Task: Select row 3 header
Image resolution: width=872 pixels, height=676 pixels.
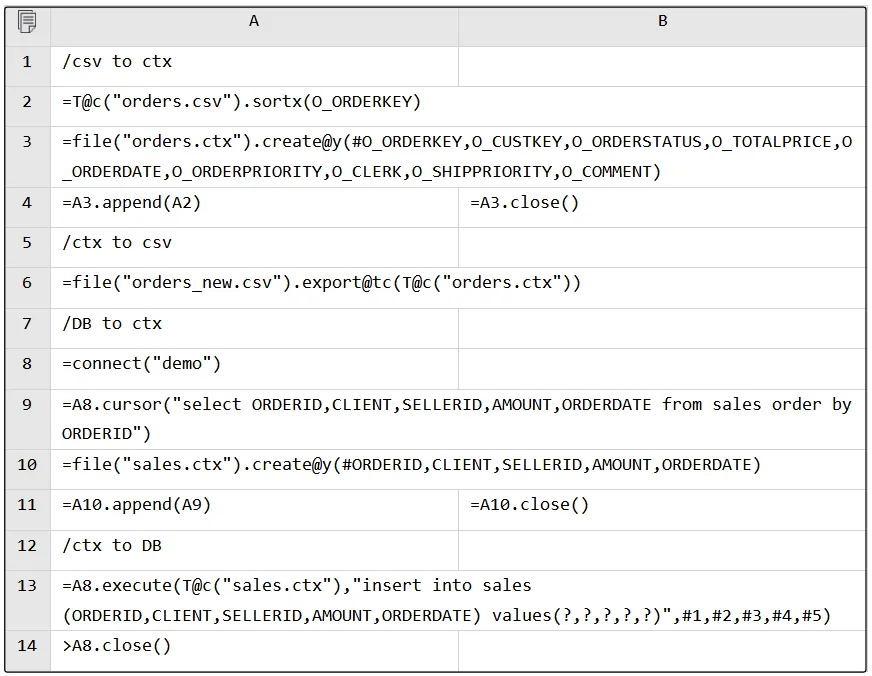Action: pos(27,142)
